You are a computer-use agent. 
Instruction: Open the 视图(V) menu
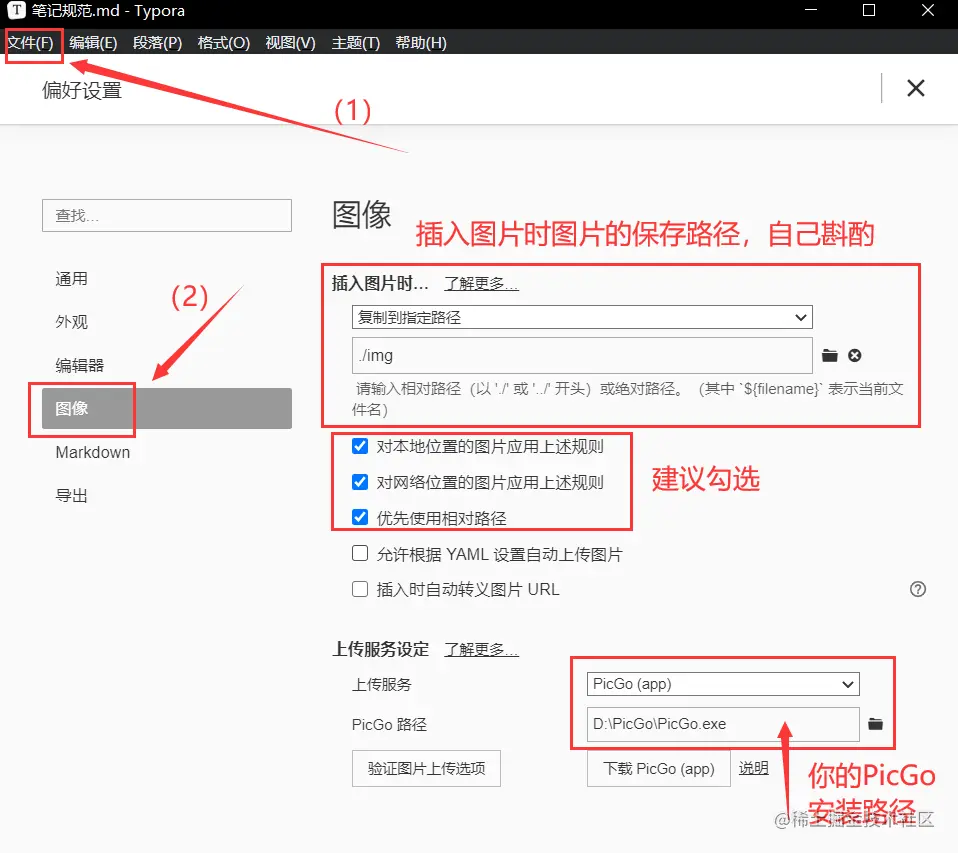click(x=290, y=43)
